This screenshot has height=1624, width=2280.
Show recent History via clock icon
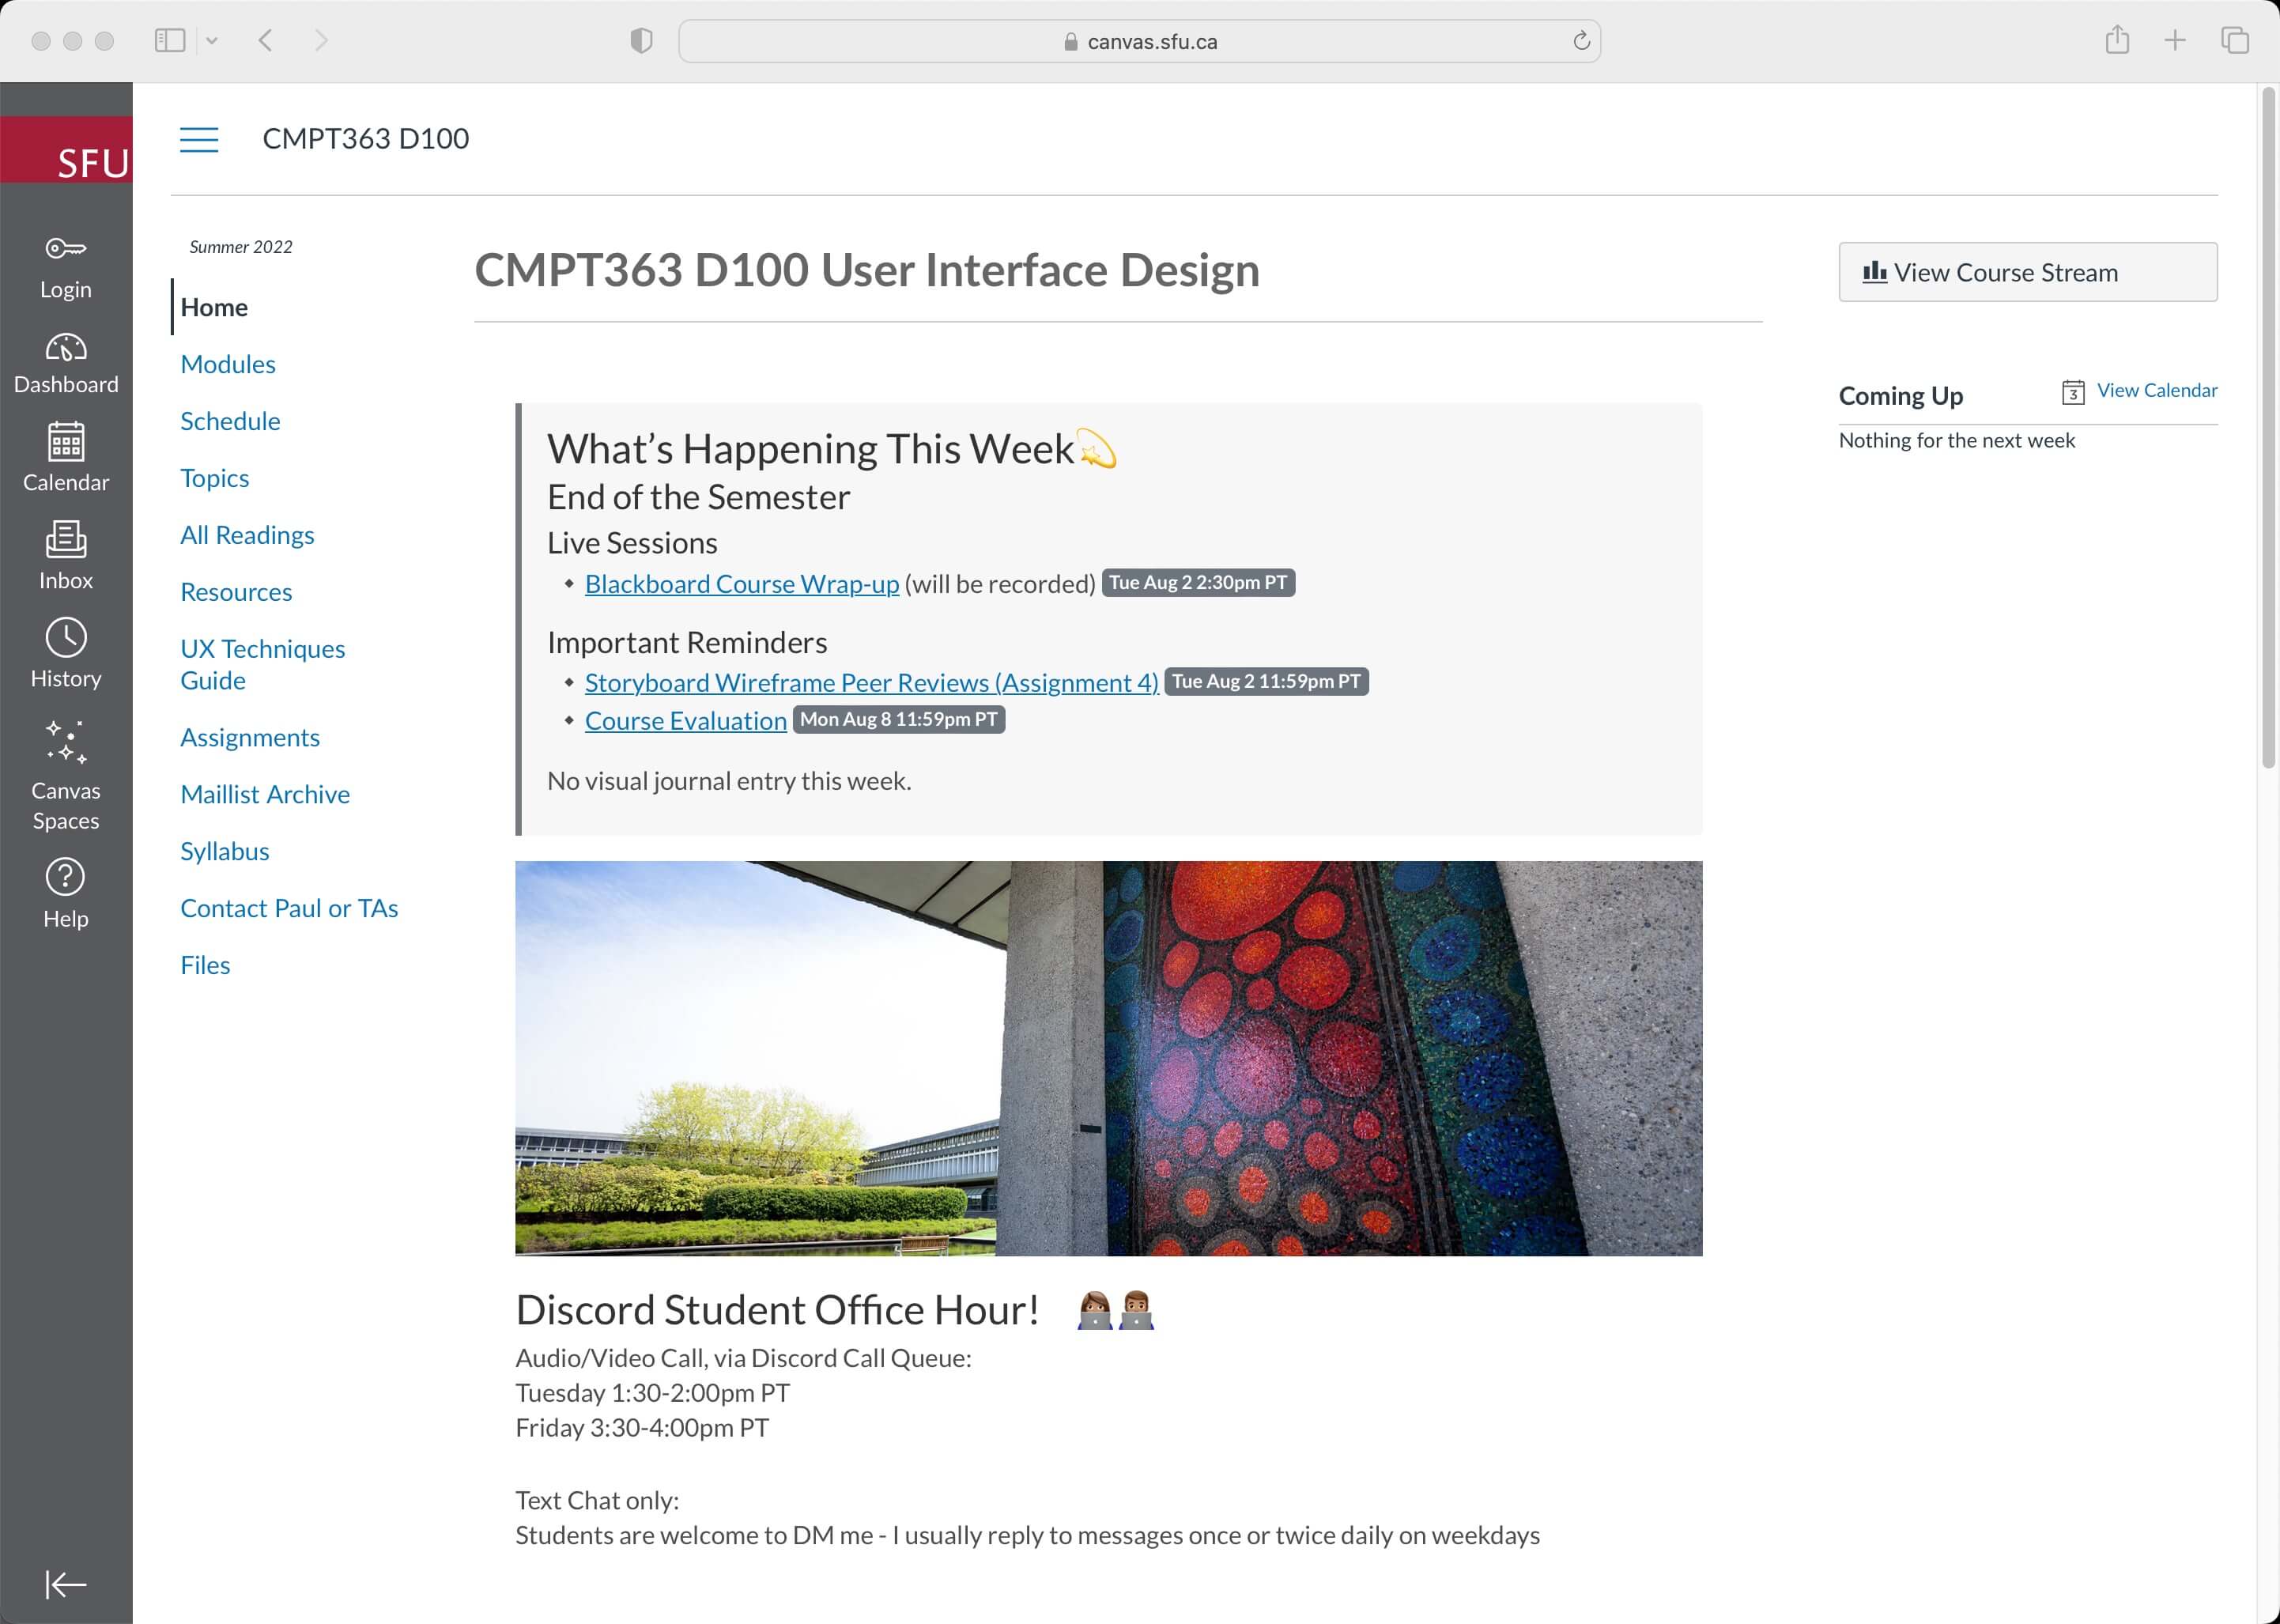pos(66,638)
